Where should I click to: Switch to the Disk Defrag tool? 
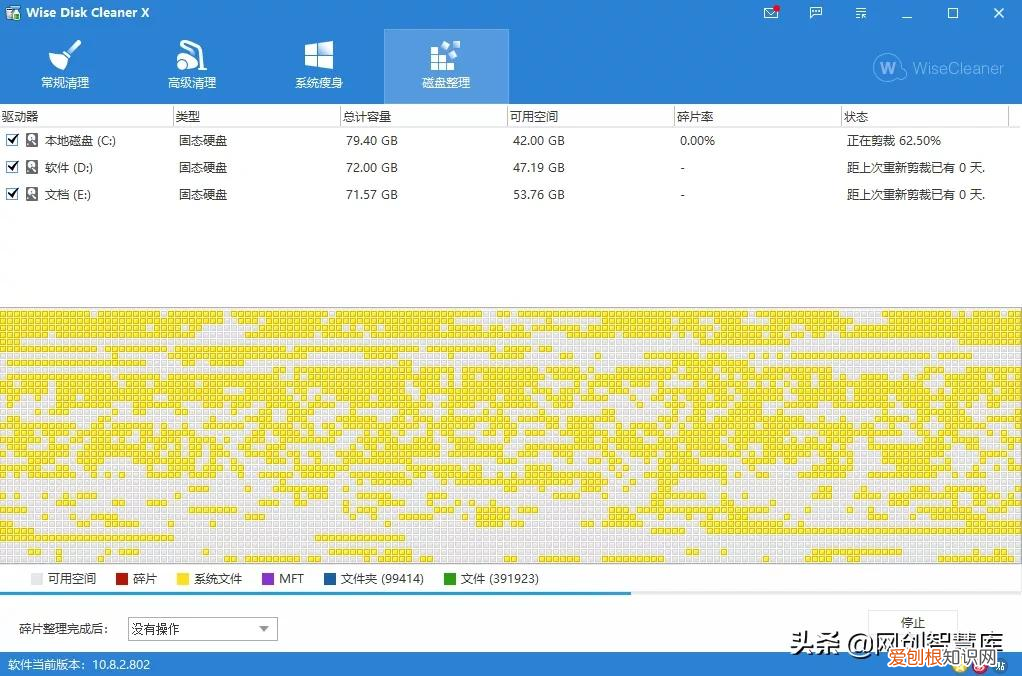click(x=445, y=62)
